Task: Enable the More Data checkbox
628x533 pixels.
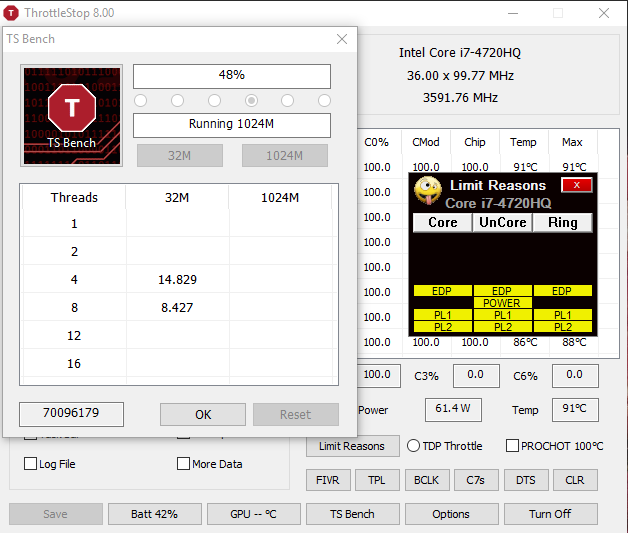Action: 183,464
